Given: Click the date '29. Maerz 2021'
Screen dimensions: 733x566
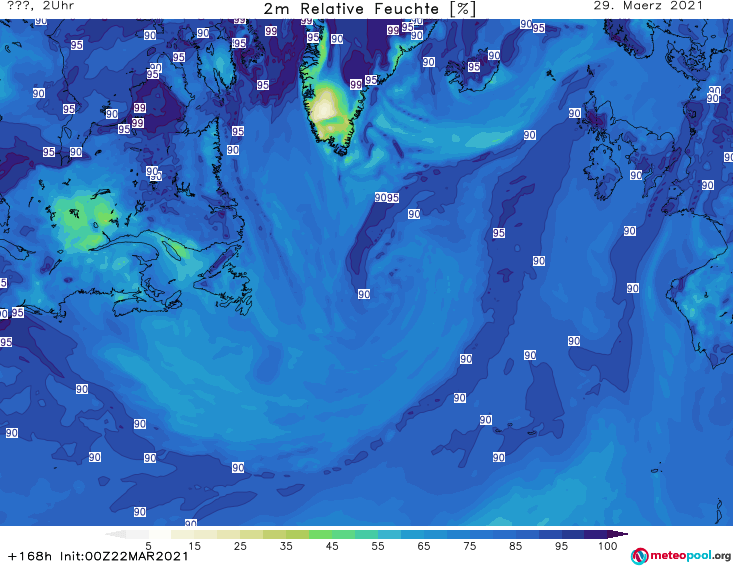Looking at the screenshot, I should click(x=648, y=6).
